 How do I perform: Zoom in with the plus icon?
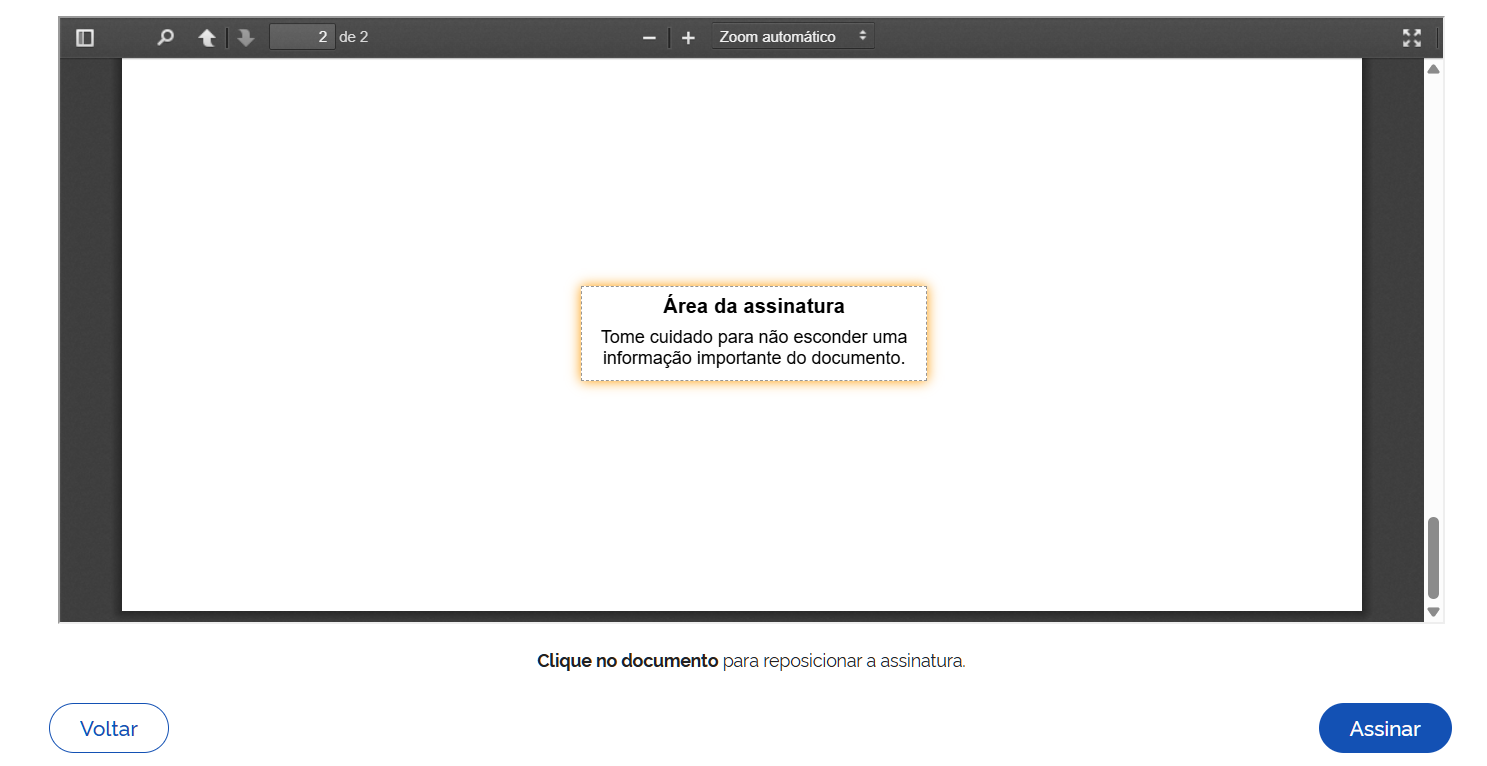pos(688,38)
